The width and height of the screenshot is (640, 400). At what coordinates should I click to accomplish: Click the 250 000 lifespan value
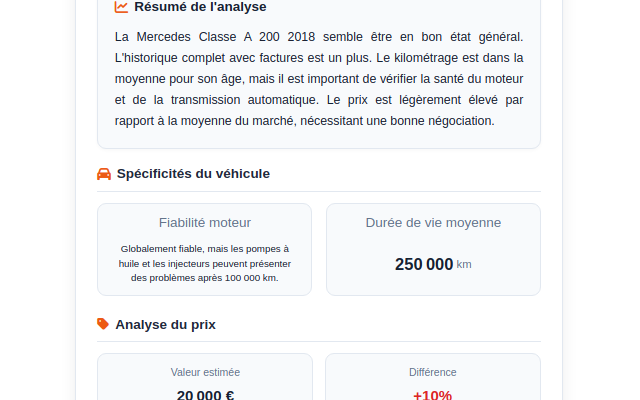[424, 264]
